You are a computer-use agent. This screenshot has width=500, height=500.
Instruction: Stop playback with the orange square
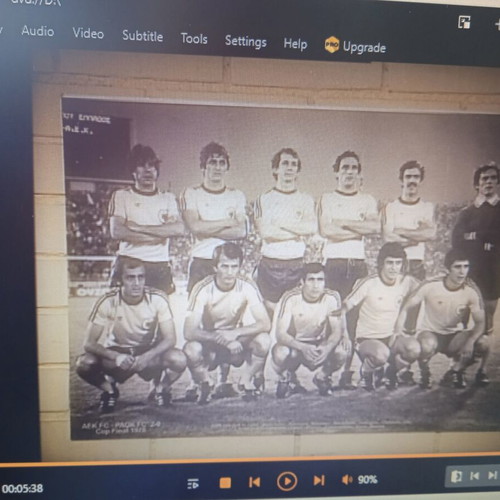225,483
